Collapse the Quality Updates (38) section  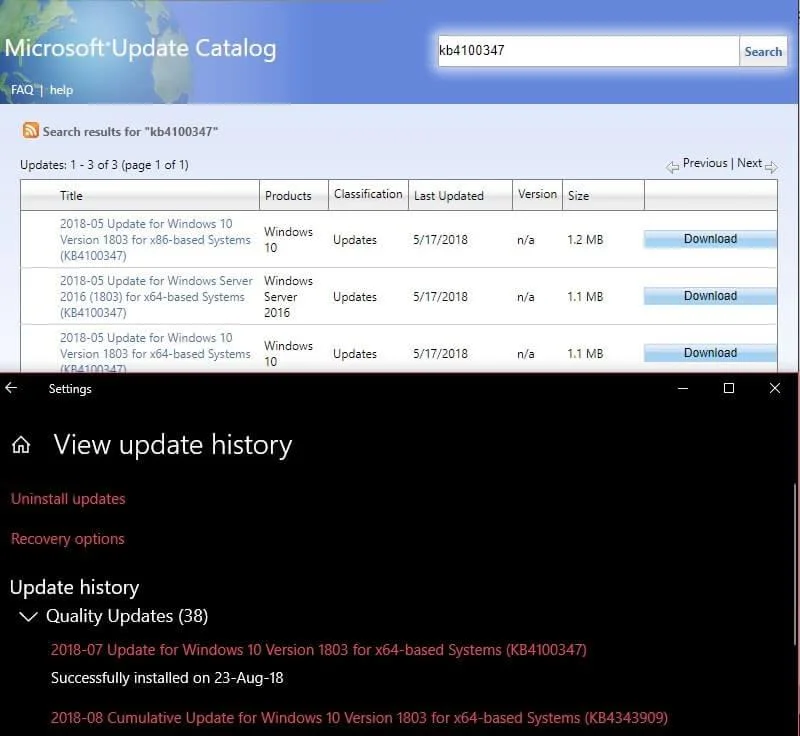(x=28, y=617)
